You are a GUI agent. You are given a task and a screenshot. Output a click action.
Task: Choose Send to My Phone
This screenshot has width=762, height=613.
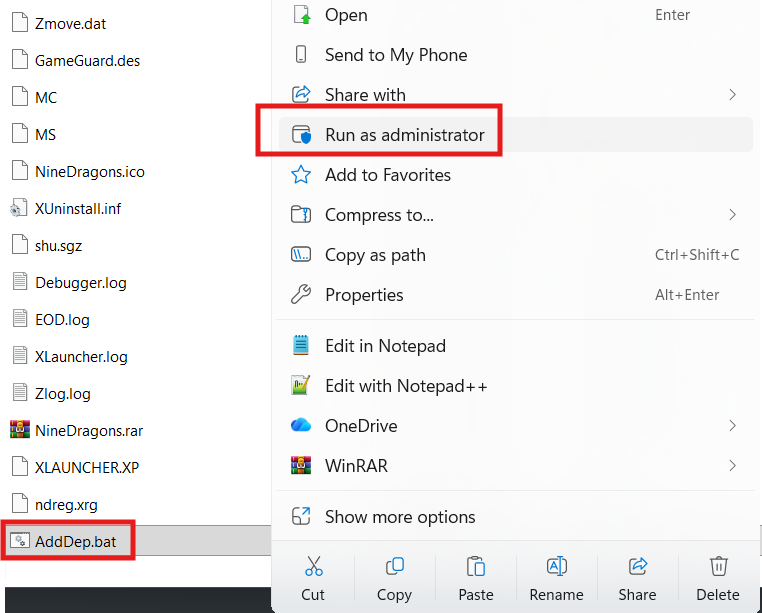pyautogui.click(x=395, y=55)
